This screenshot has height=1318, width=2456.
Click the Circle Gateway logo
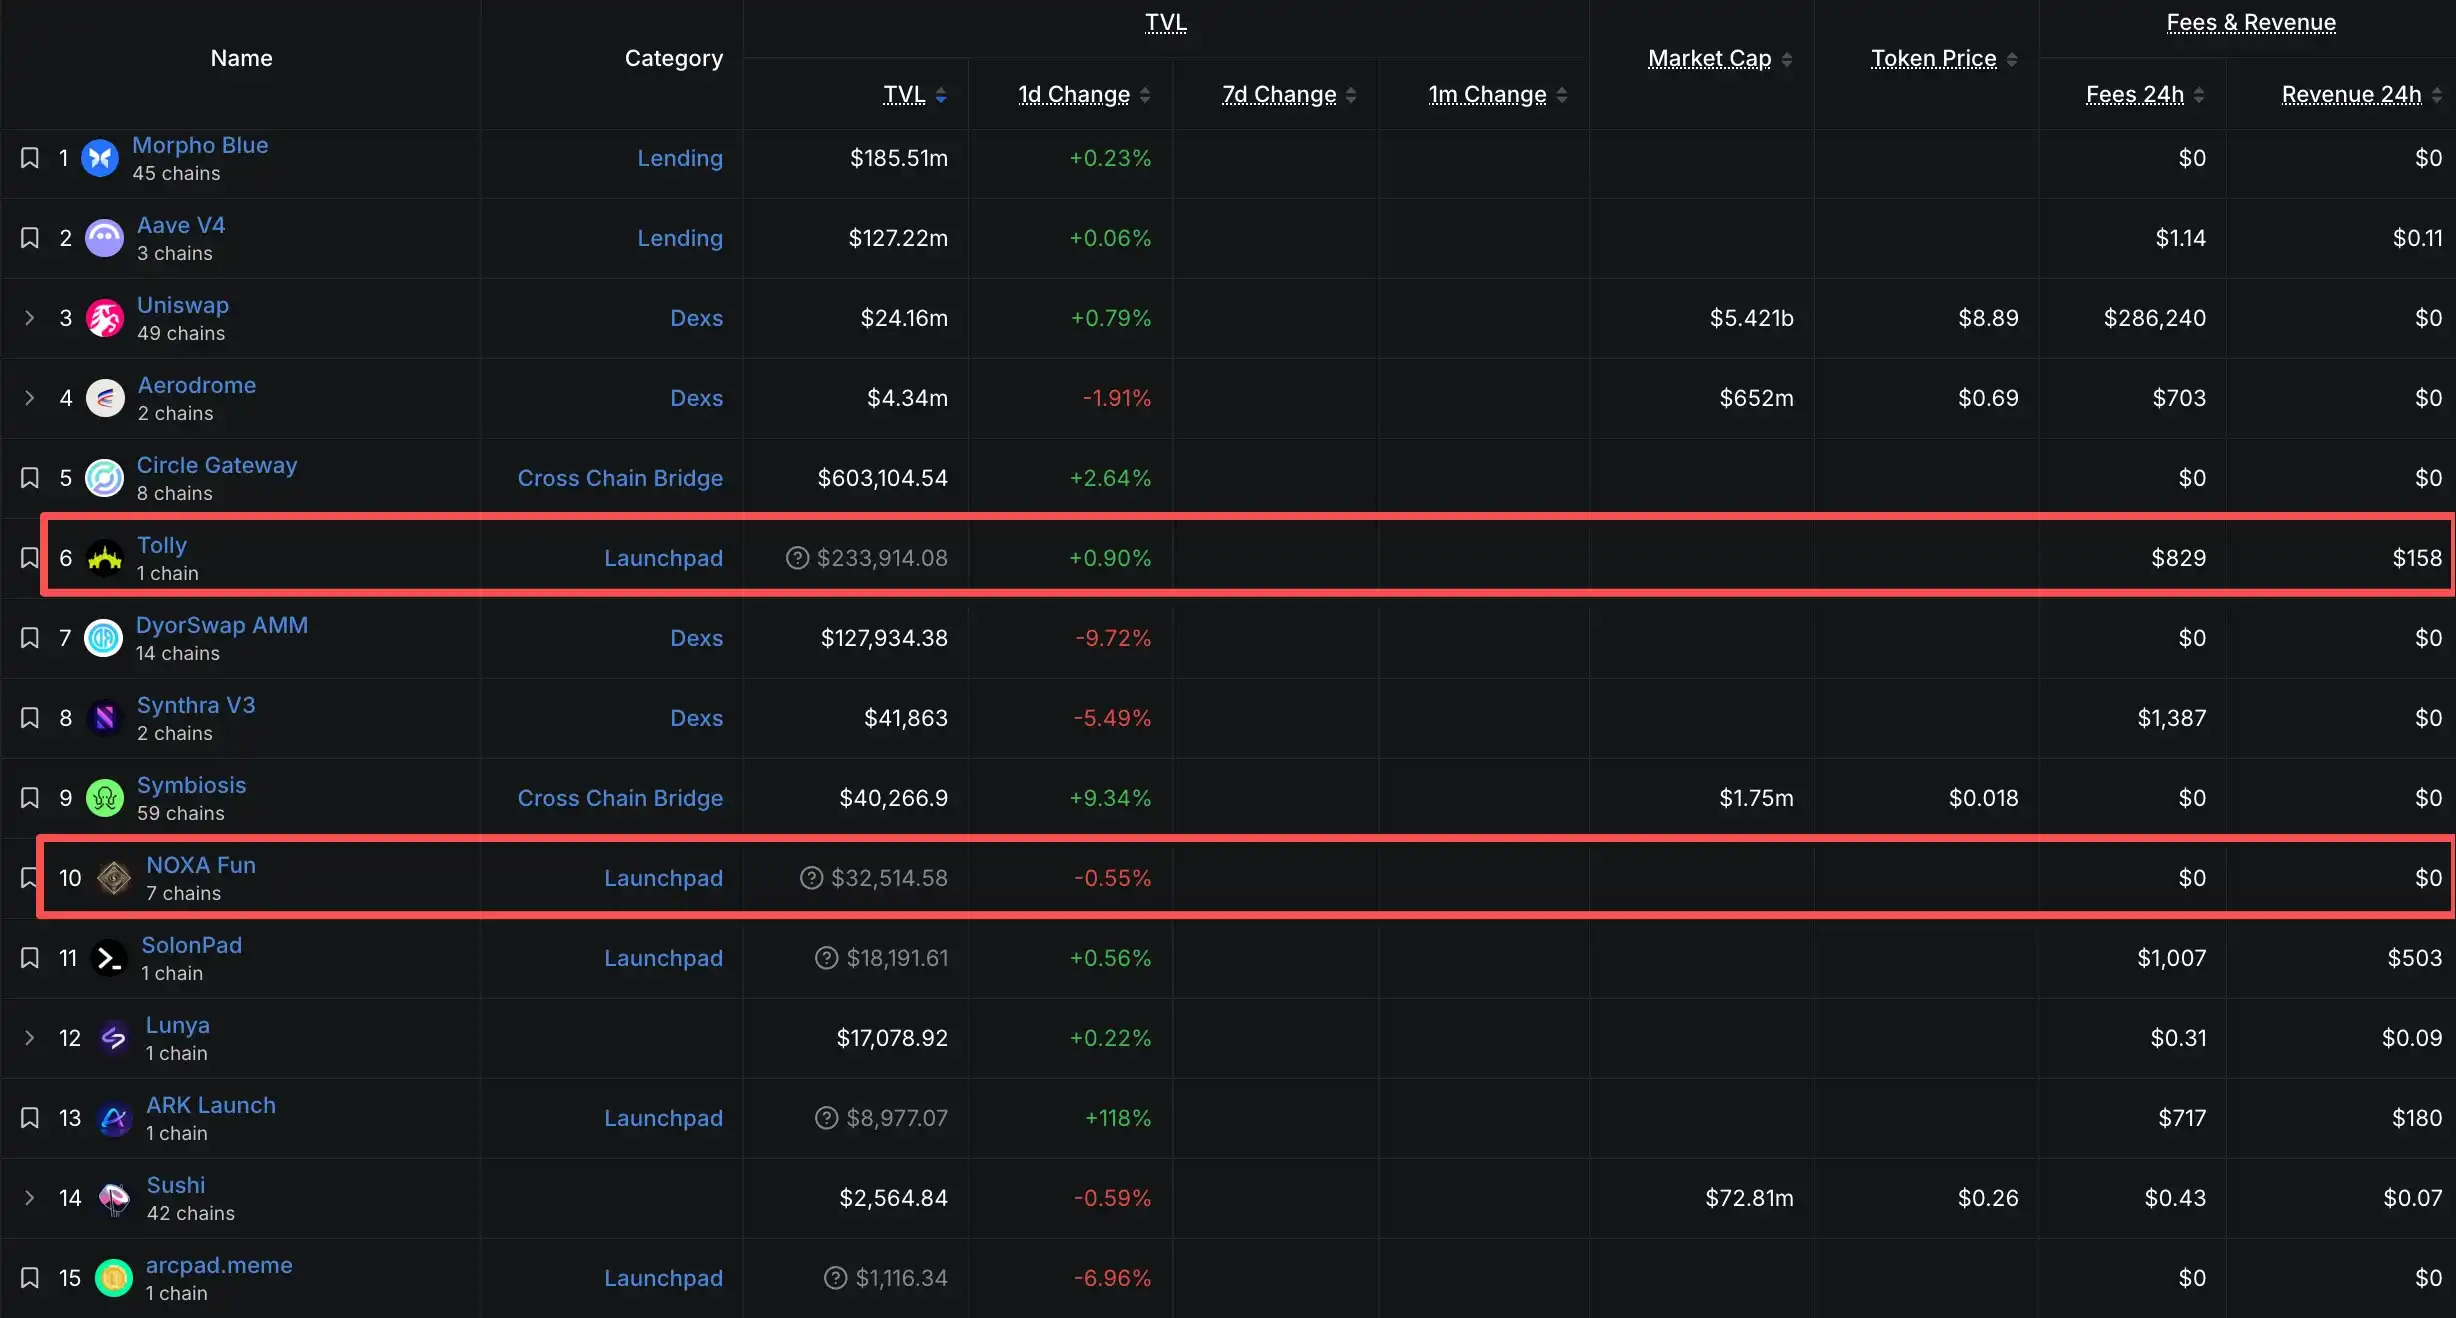[104, 478]
